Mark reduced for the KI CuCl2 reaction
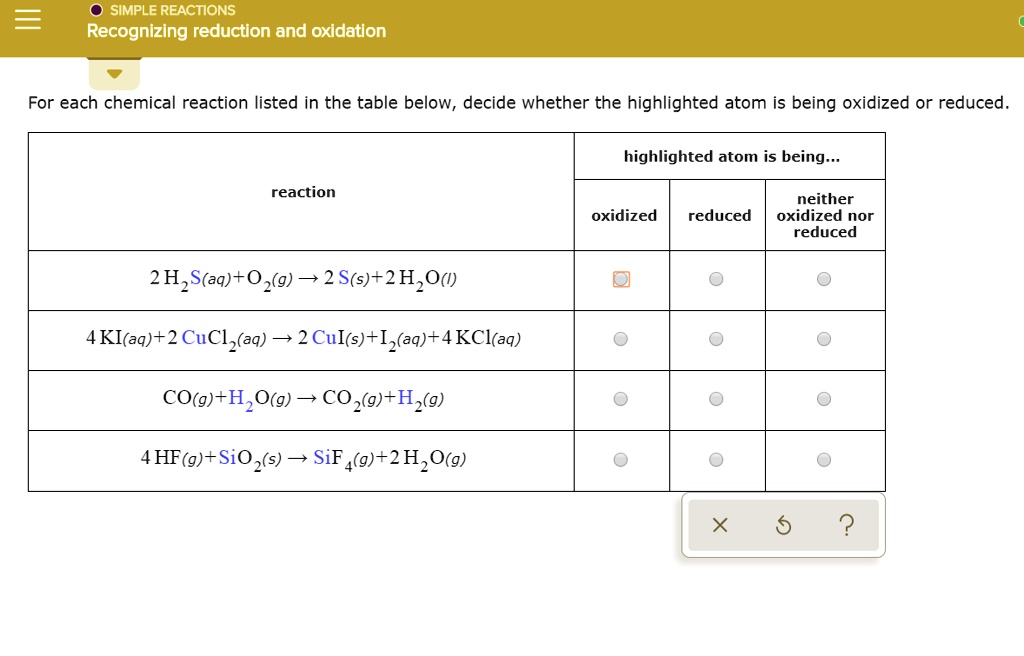 (x=716, y=340)
